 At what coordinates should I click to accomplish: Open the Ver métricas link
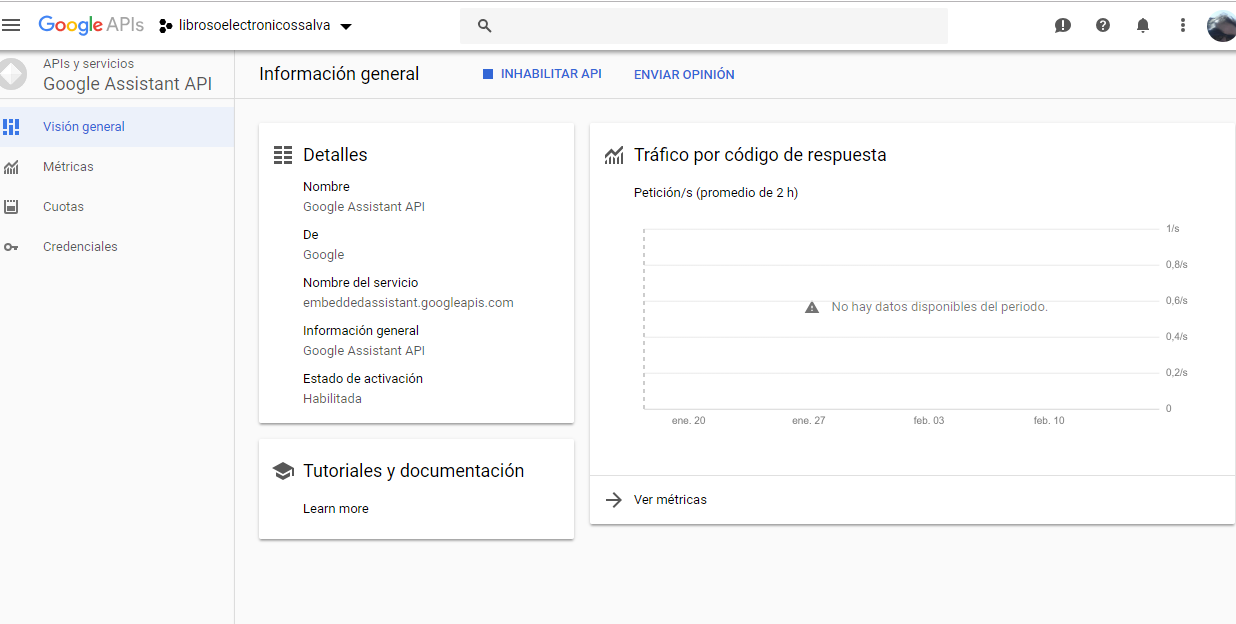tap(670, 500)
